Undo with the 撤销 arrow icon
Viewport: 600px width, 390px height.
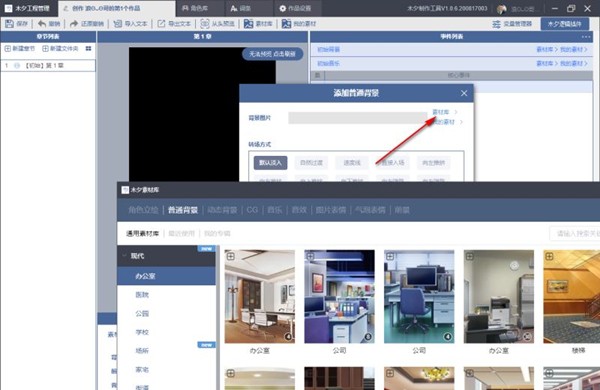[42, 24]
